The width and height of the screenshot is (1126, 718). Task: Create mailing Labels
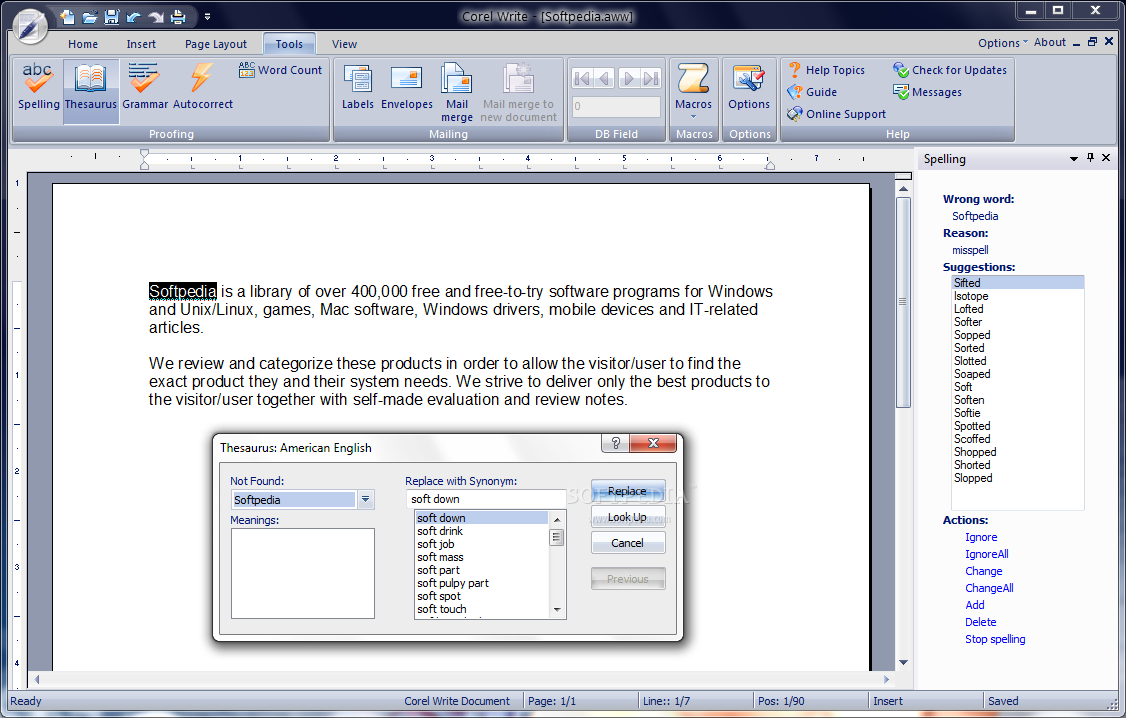358,88
